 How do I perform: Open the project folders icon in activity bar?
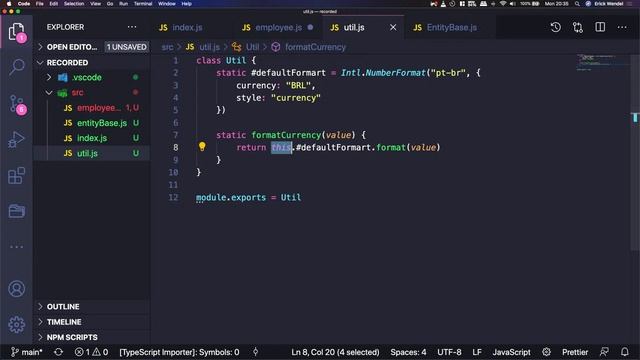point(16,211)
